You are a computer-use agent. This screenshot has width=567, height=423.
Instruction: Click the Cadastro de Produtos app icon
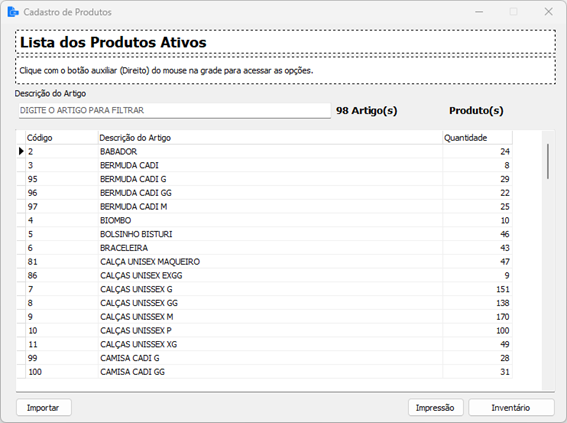(13, 12)
